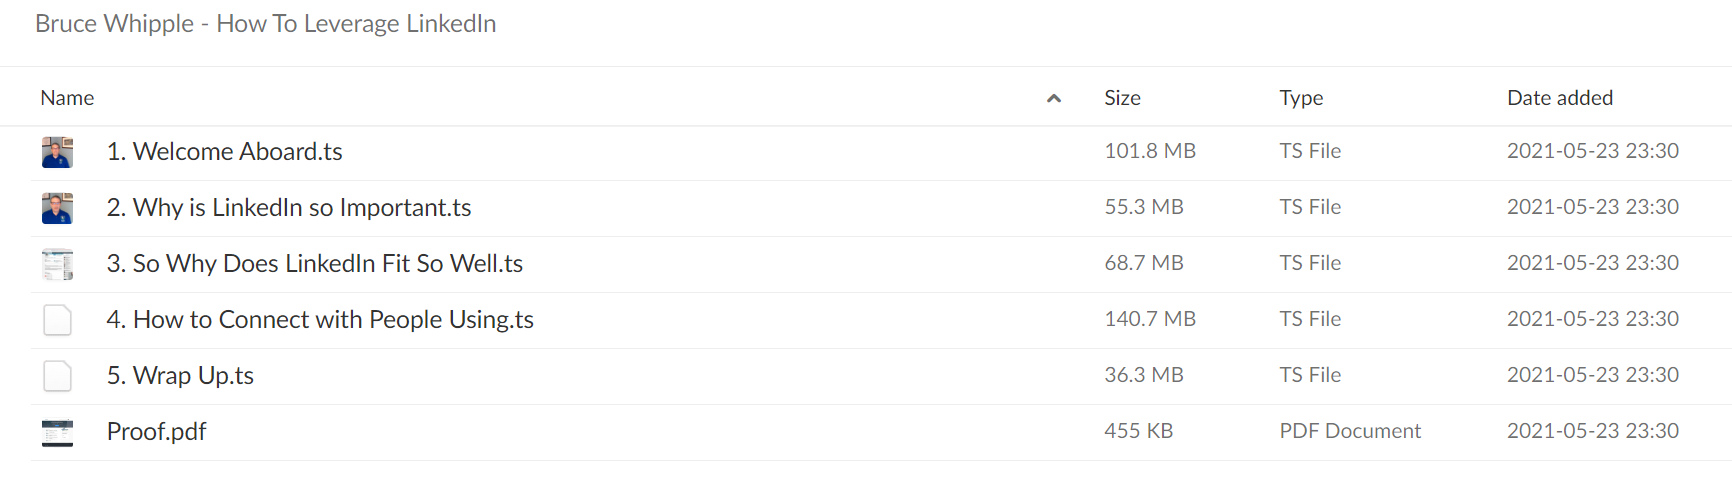Select the 140.7 MB size cell
This screenshot has width=1732, height=492.
pos(1150,319)
